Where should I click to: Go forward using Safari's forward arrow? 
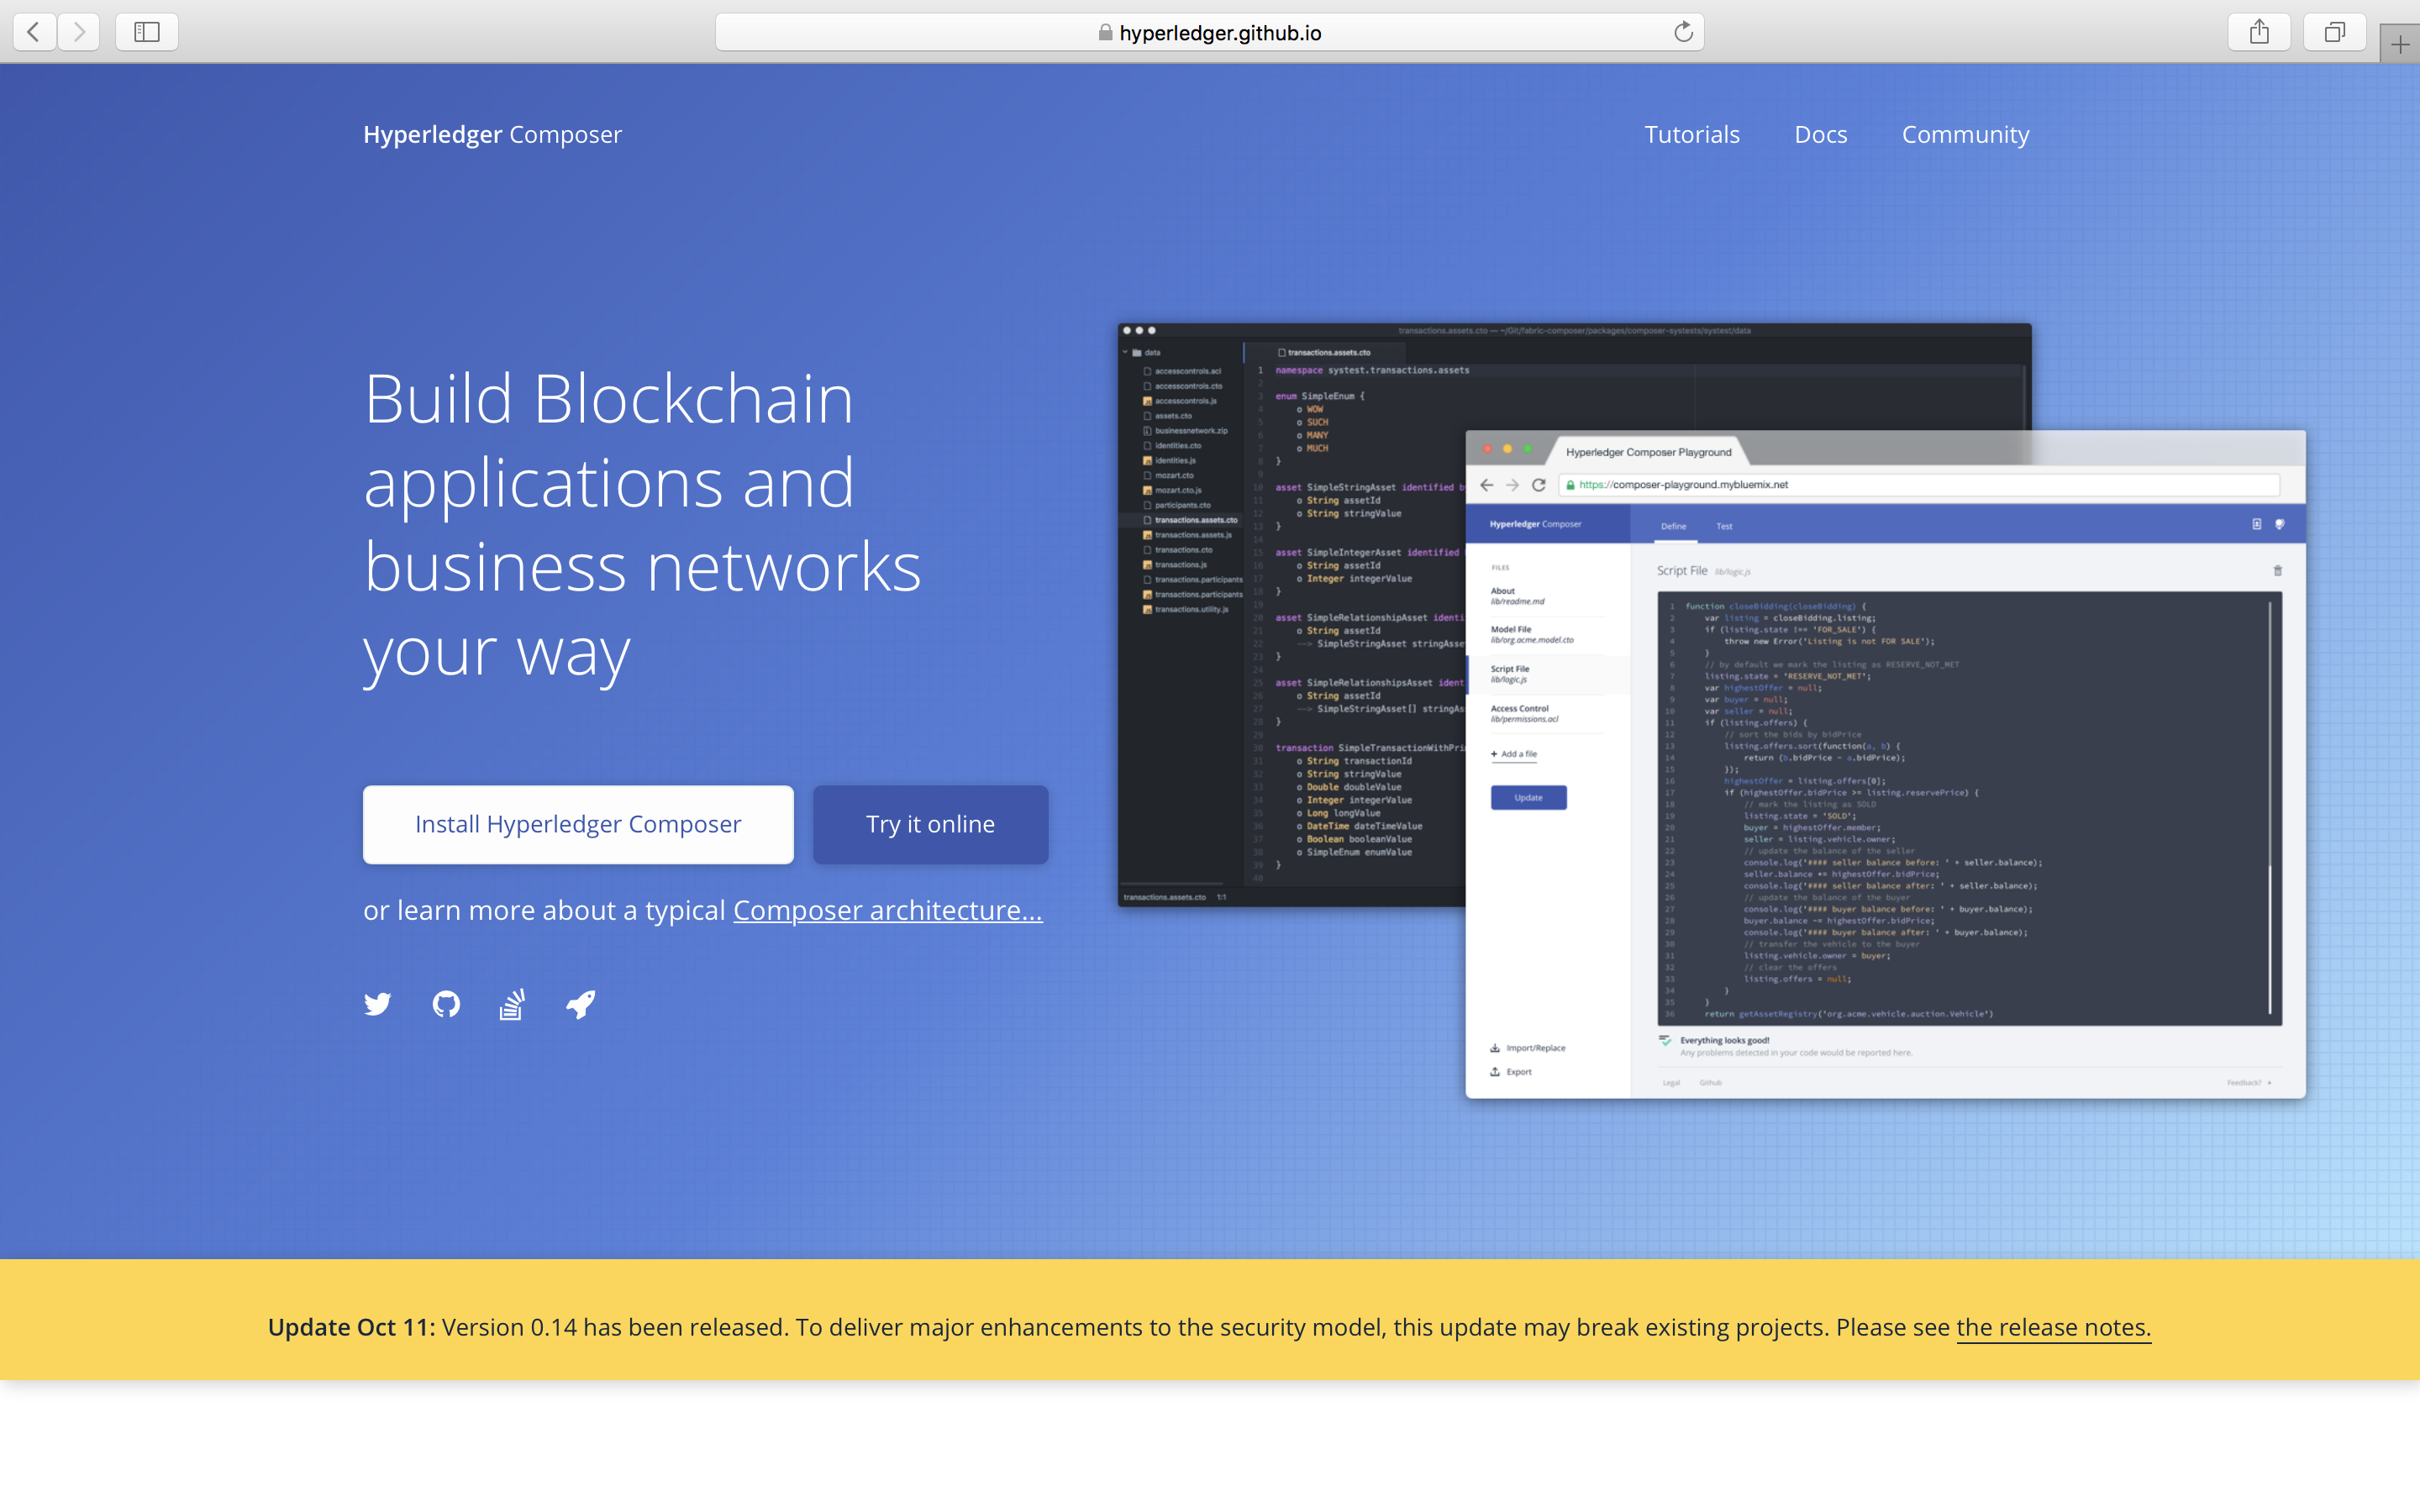pos(78,32)
